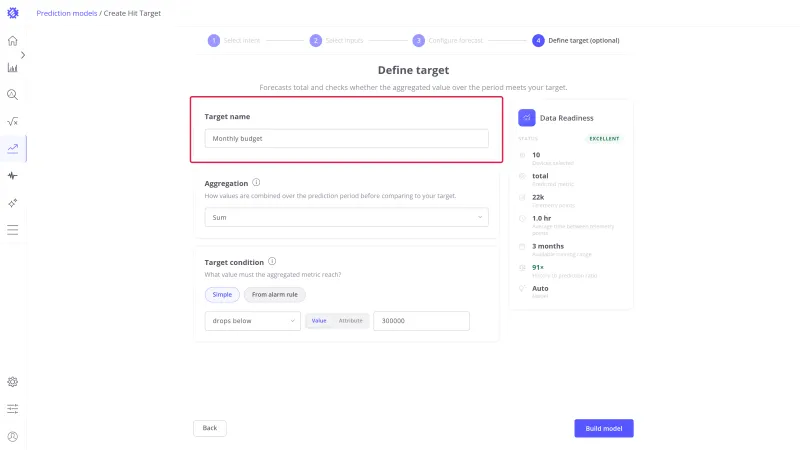
Task: Select the Simple condition option
Action: tap(222, 294)
